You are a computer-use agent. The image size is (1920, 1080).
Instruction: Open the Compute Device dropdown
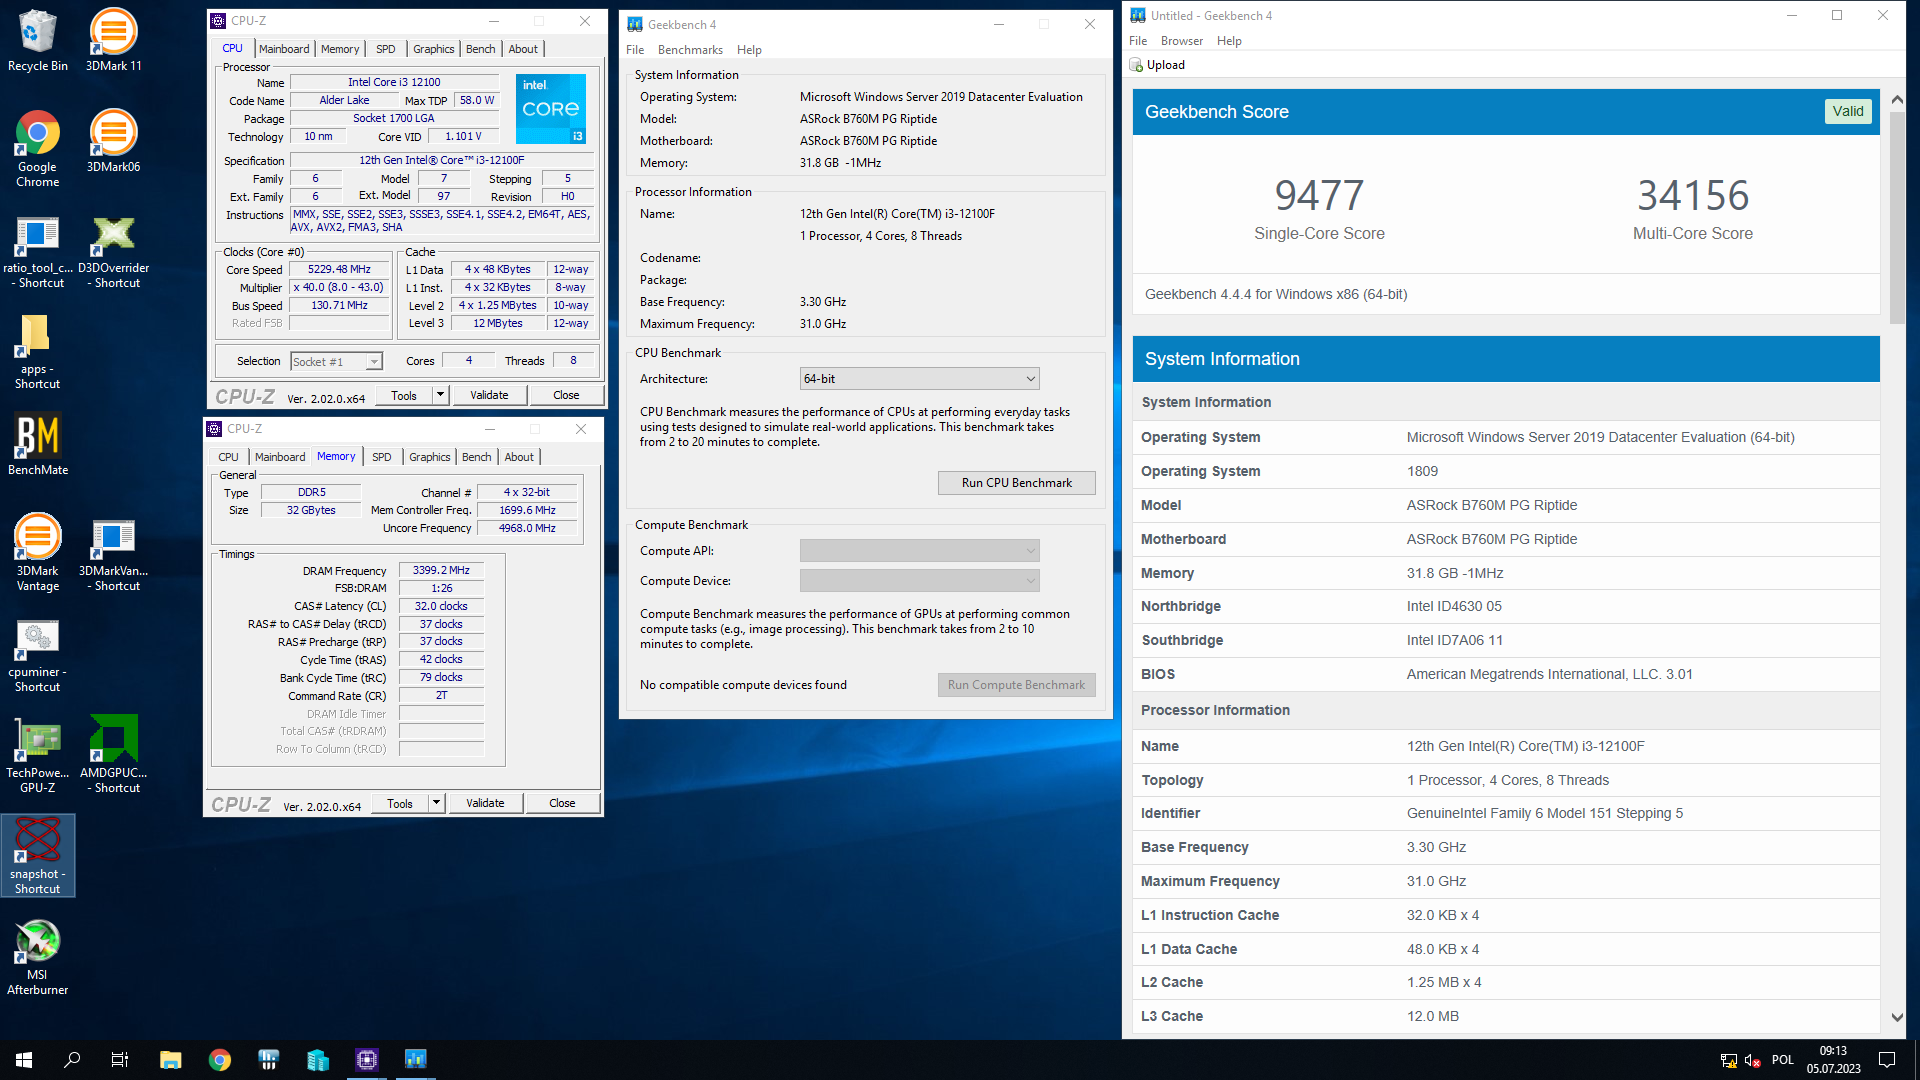click(920, 581)
